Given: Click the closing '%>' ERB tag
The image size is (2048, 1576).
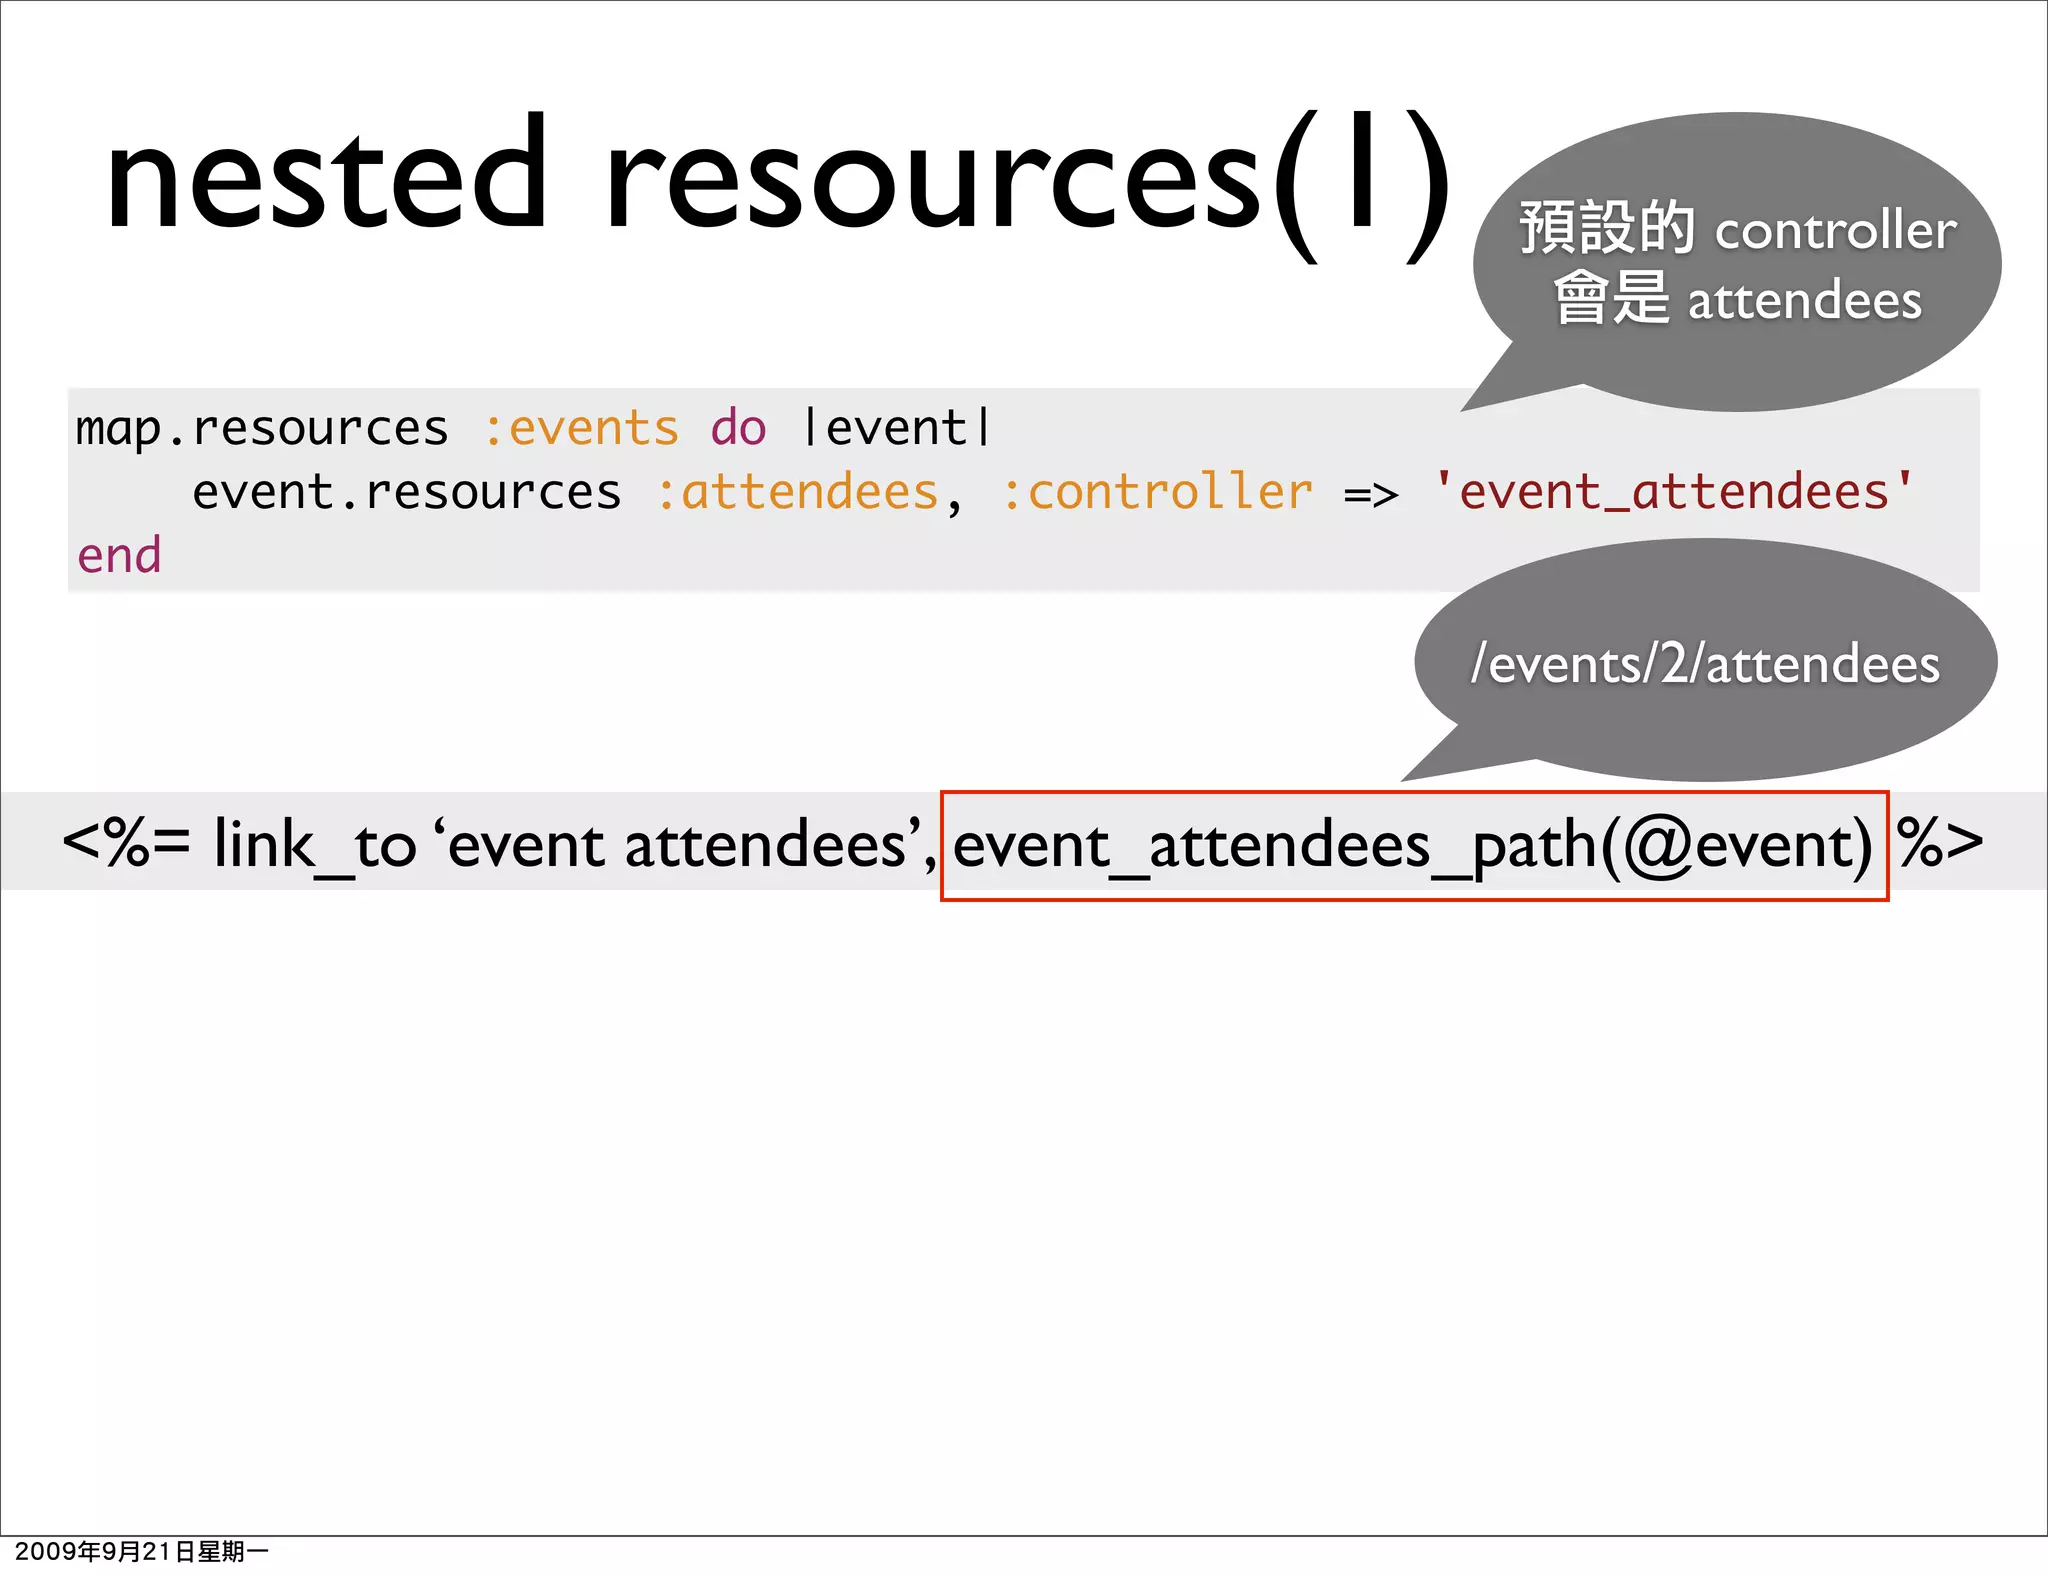Looking at the screenshot, I should click(1939, 842).
